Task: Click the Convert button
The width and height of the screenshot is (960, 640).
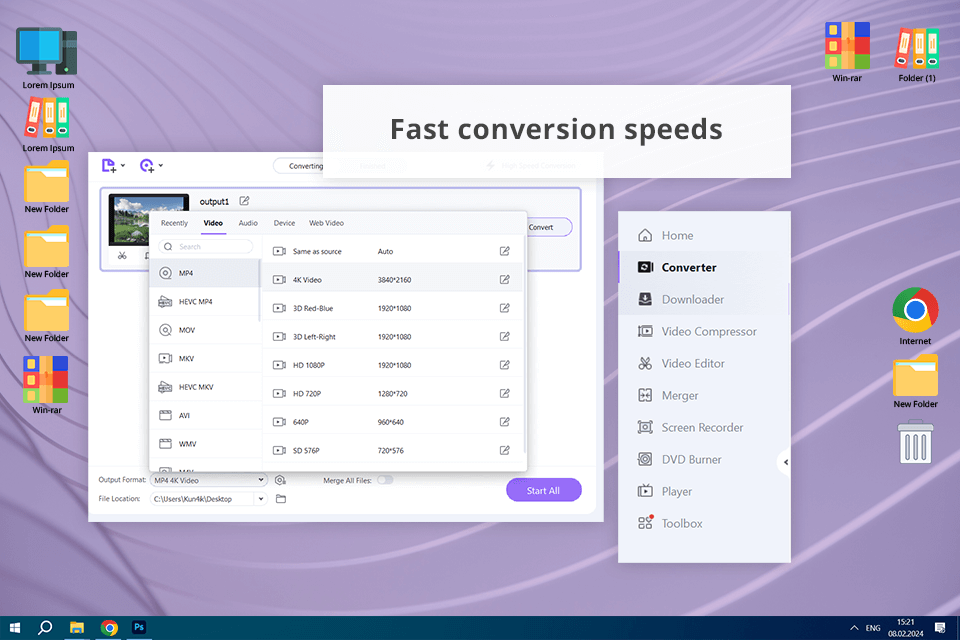Action: point(549,227)
